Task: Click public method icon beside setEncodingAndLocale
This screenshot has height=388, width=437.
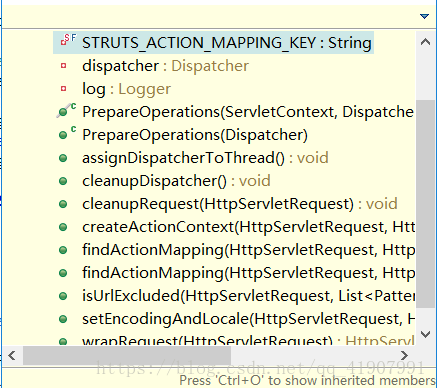Action: 63,319
